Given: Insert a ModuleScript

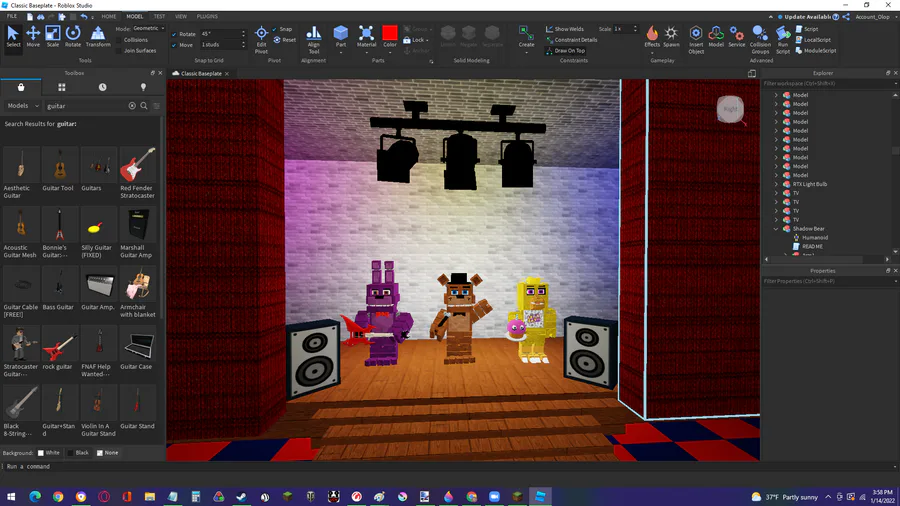Looking at the screenshot, I should (x=816, y=50).
